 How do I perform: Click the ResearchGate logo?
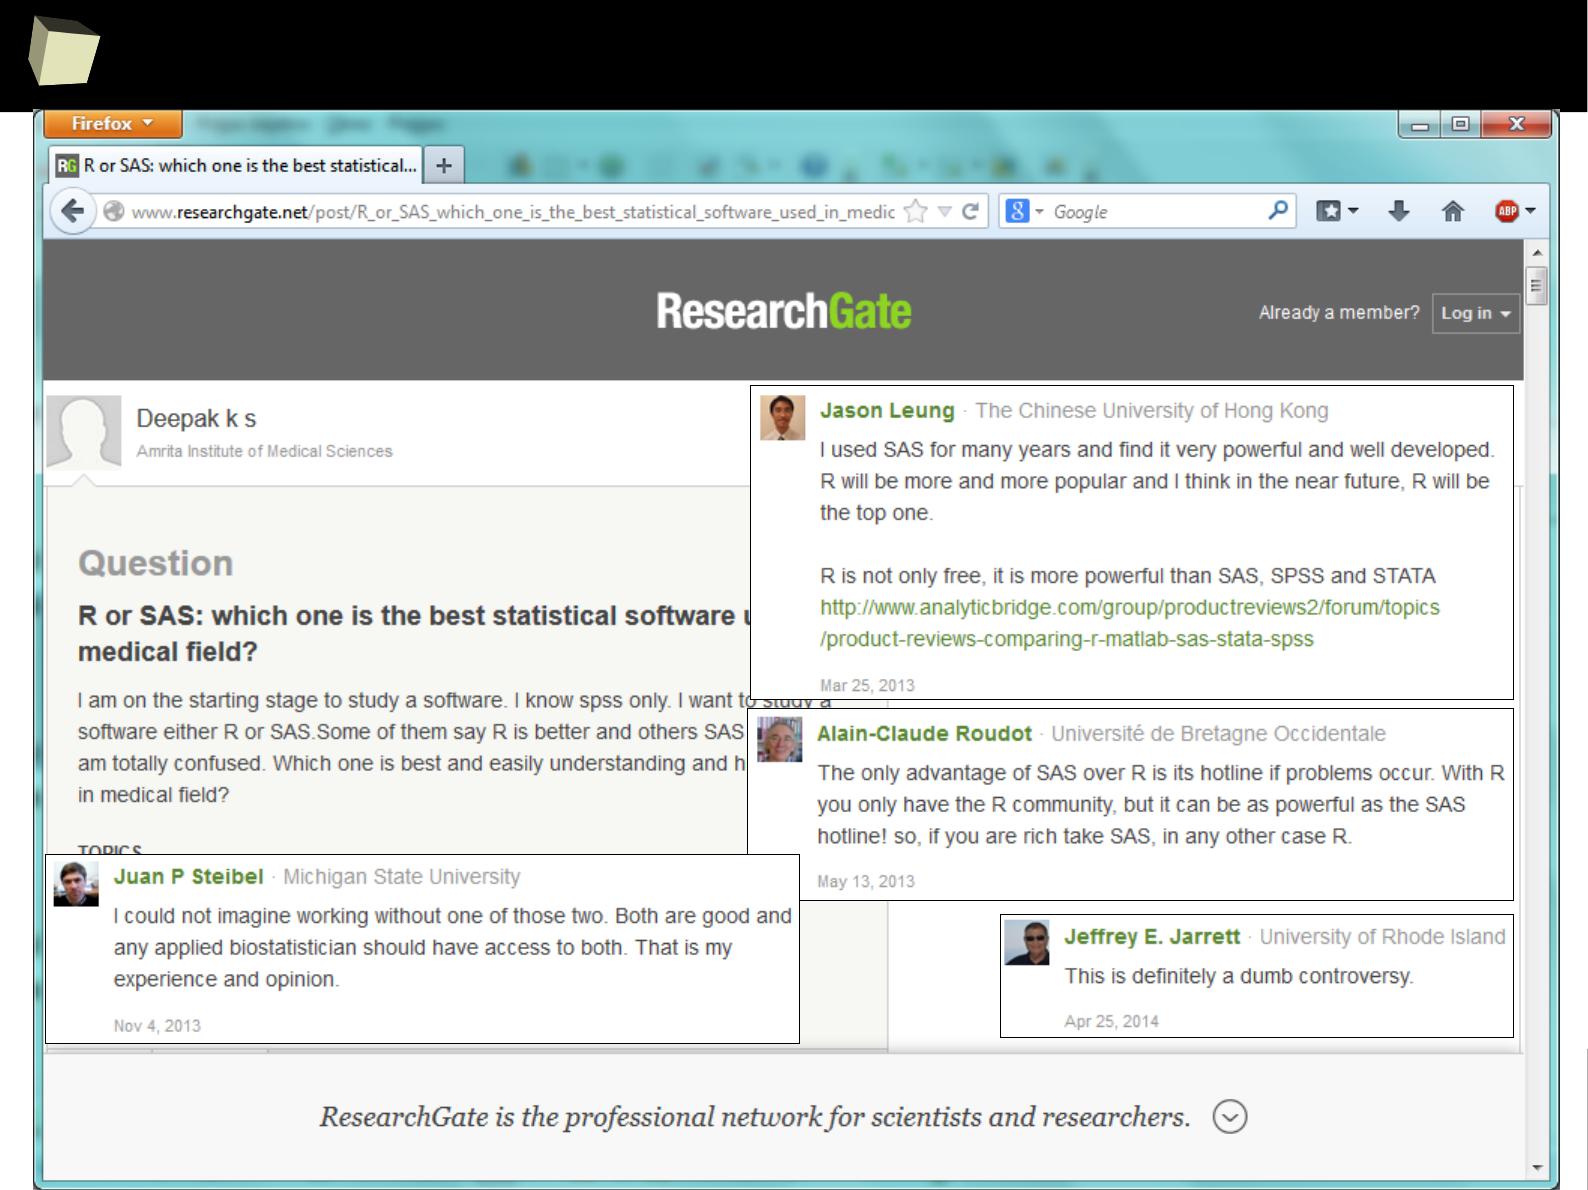click(x=783, y=311)
